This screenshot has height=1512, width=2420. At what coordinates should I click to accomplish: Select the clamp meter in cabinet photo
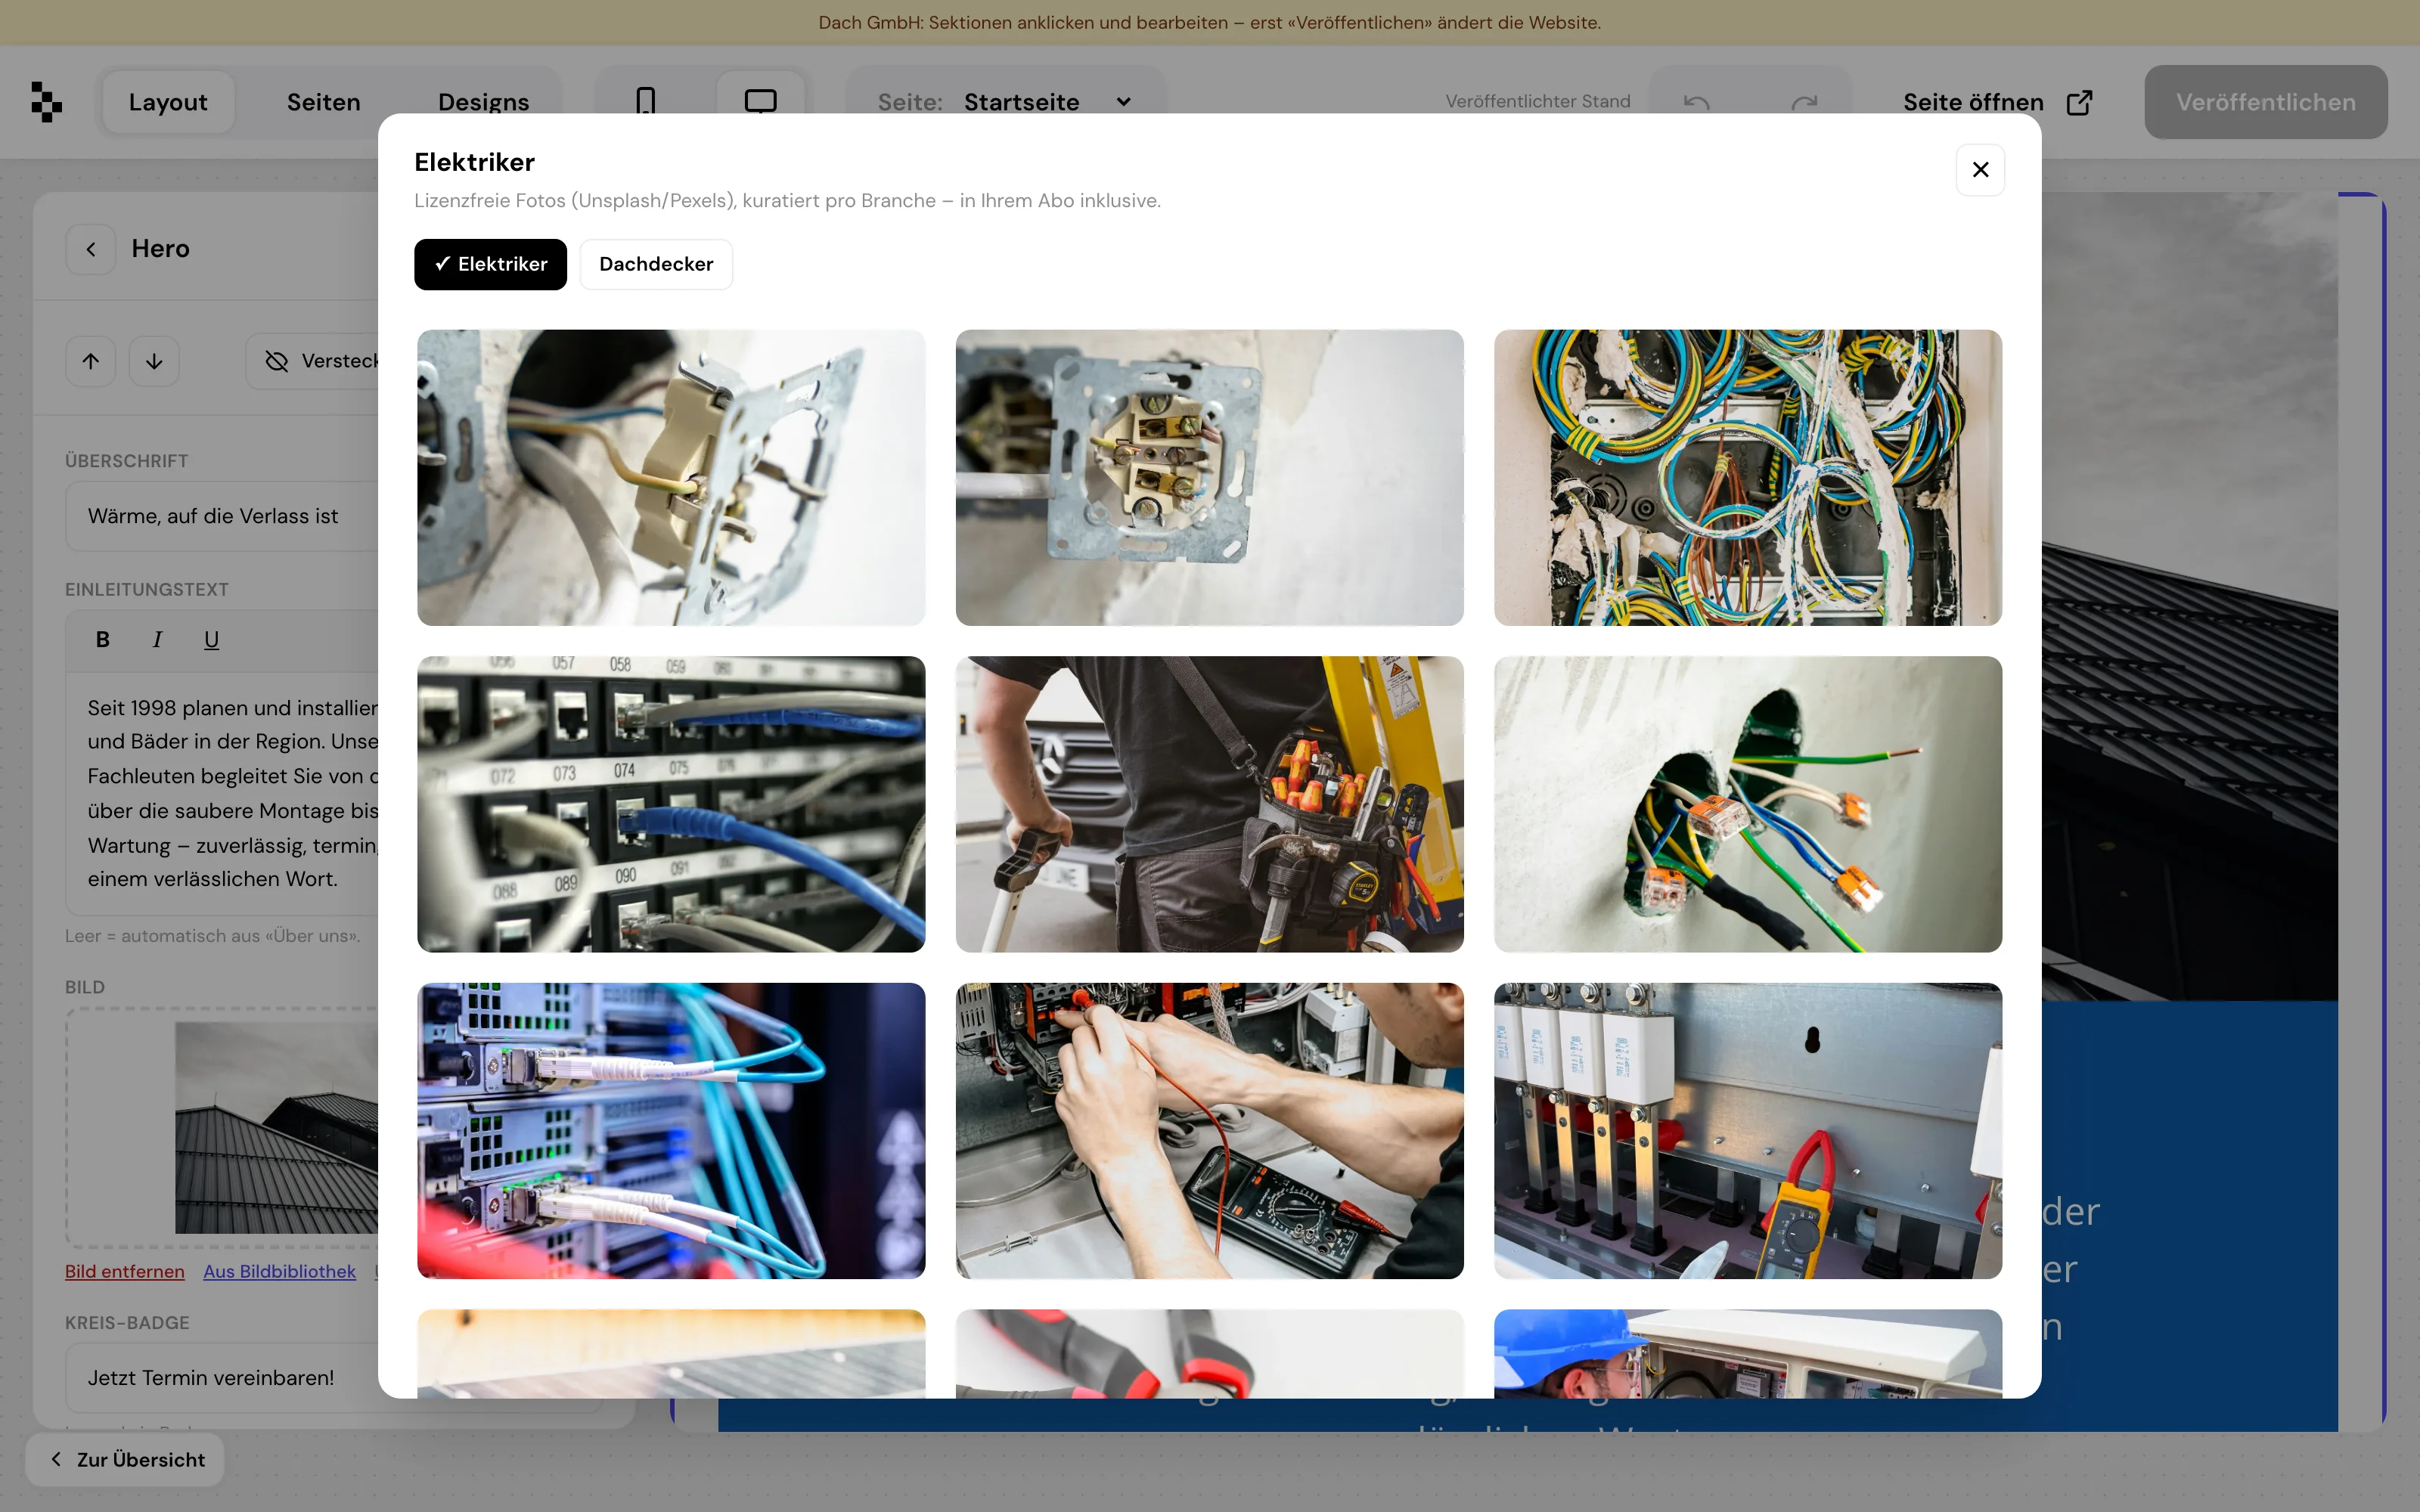[1748, 1131]
